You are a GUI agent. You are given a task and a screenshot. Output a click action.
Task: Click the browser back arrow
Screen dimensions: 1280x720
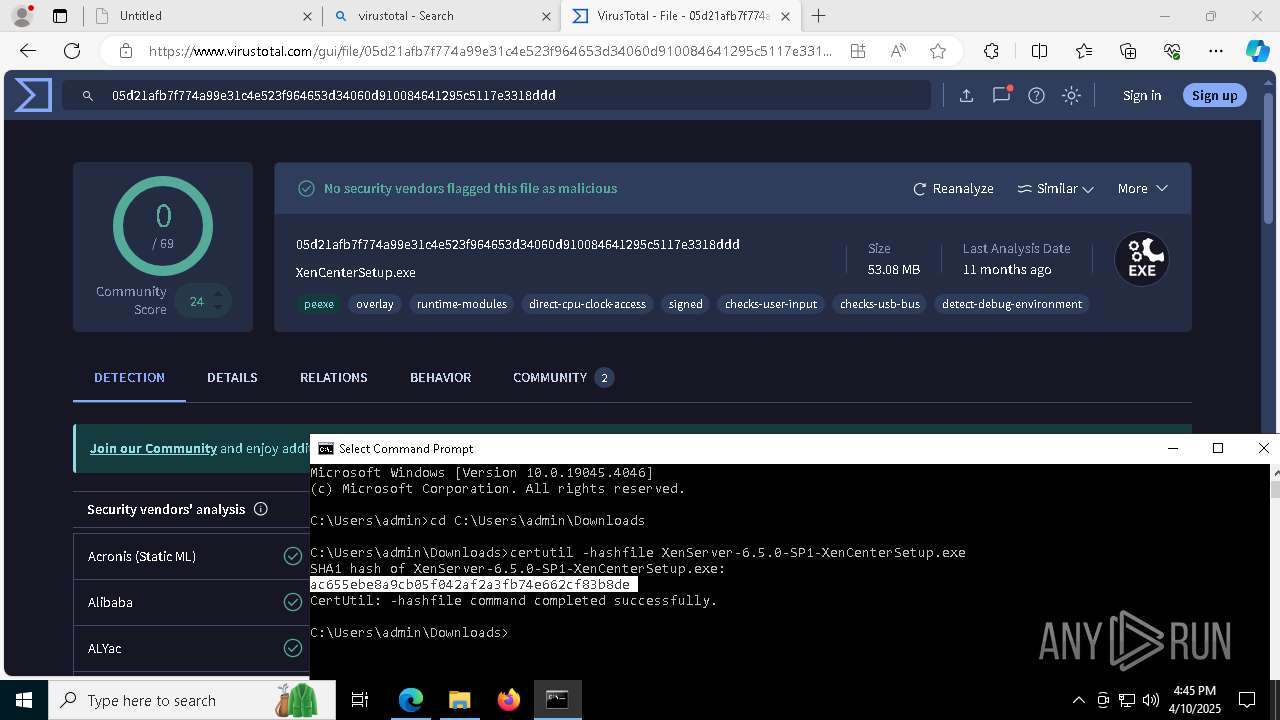tap(28, 51)
